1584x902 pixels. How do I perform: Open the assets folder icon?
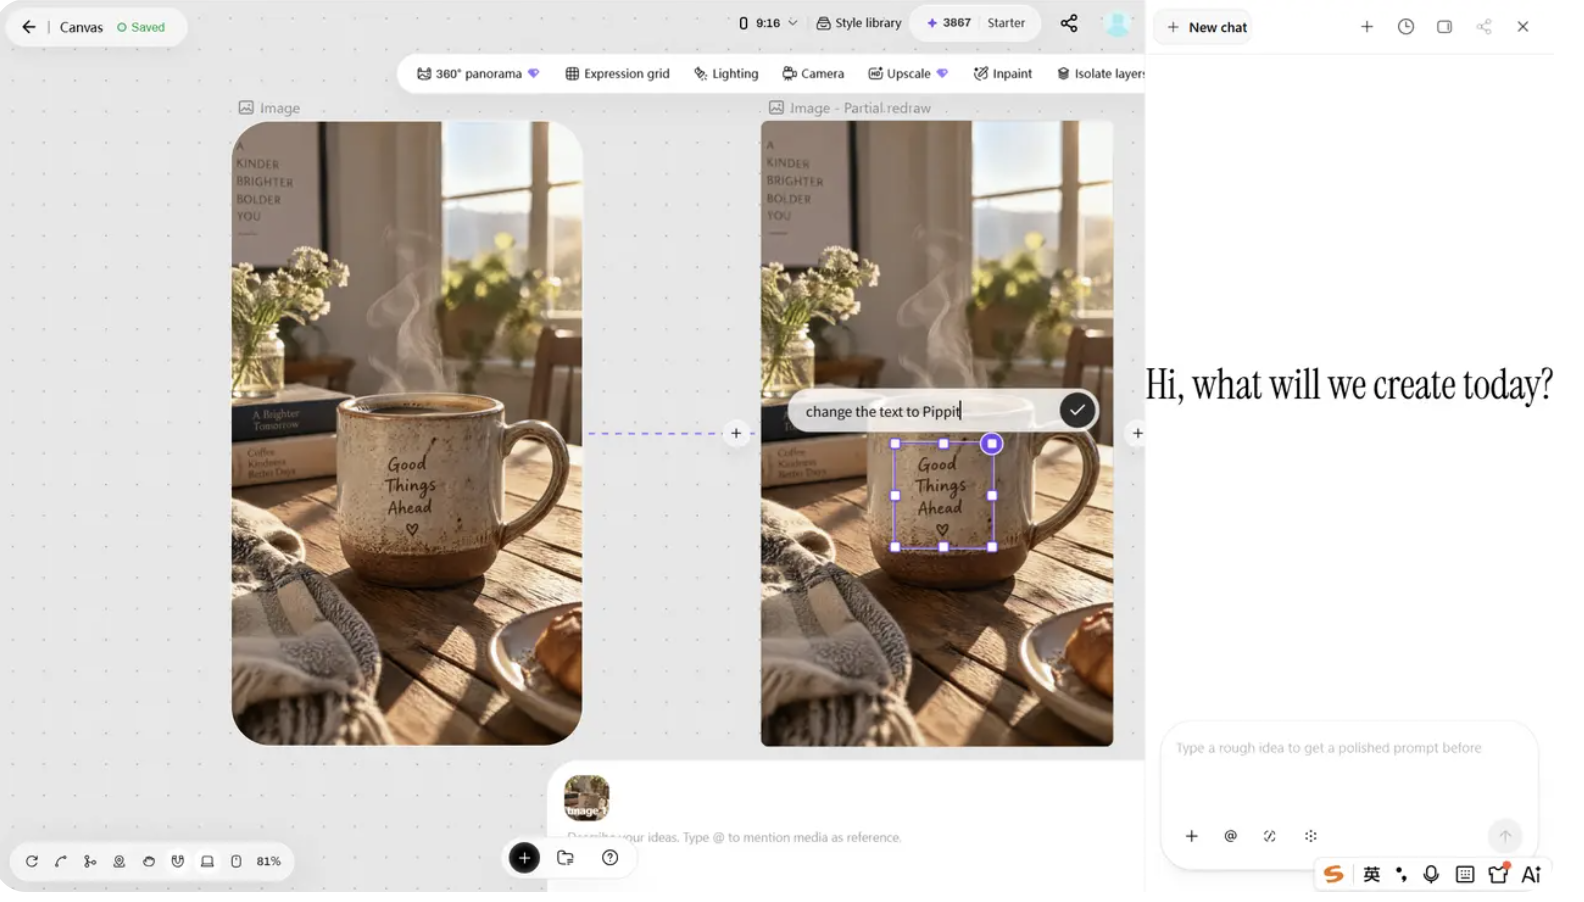565,858
